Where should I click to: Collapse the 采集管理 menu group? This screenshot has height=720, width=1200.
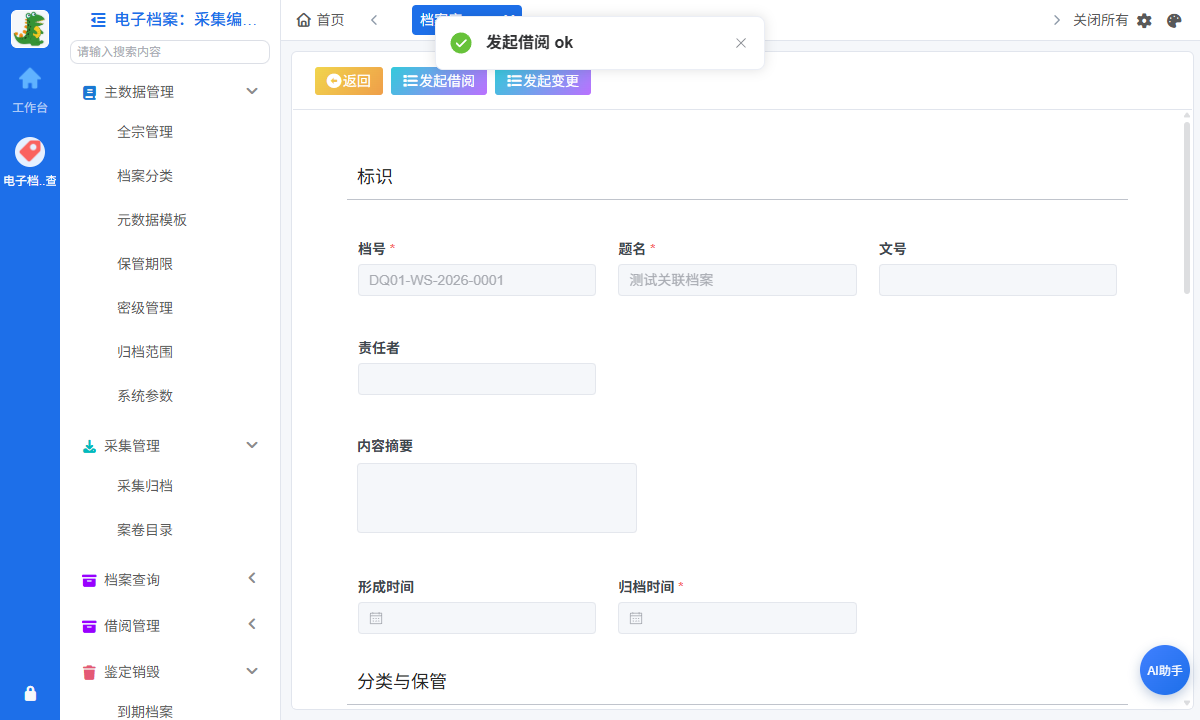252,445
